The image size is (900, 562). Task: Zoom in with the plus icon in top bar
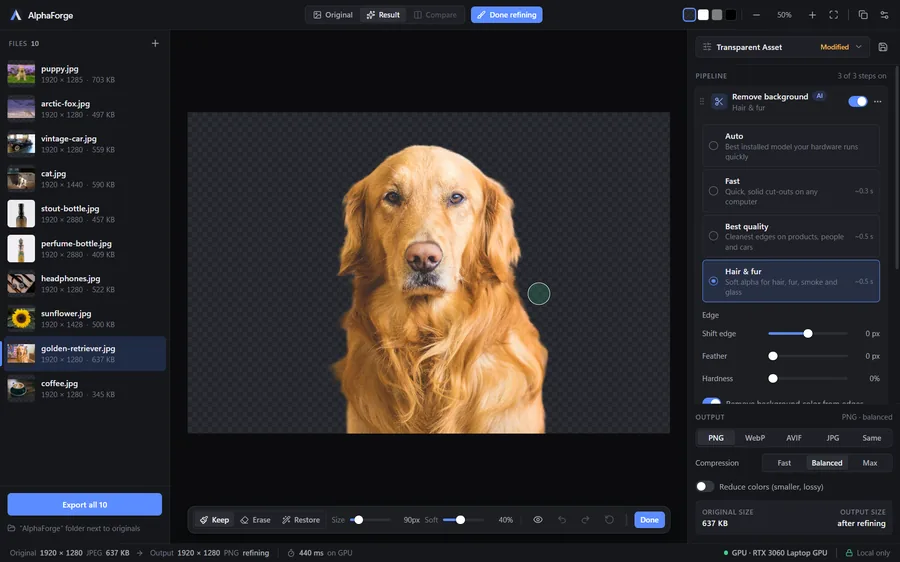point(812,15)
